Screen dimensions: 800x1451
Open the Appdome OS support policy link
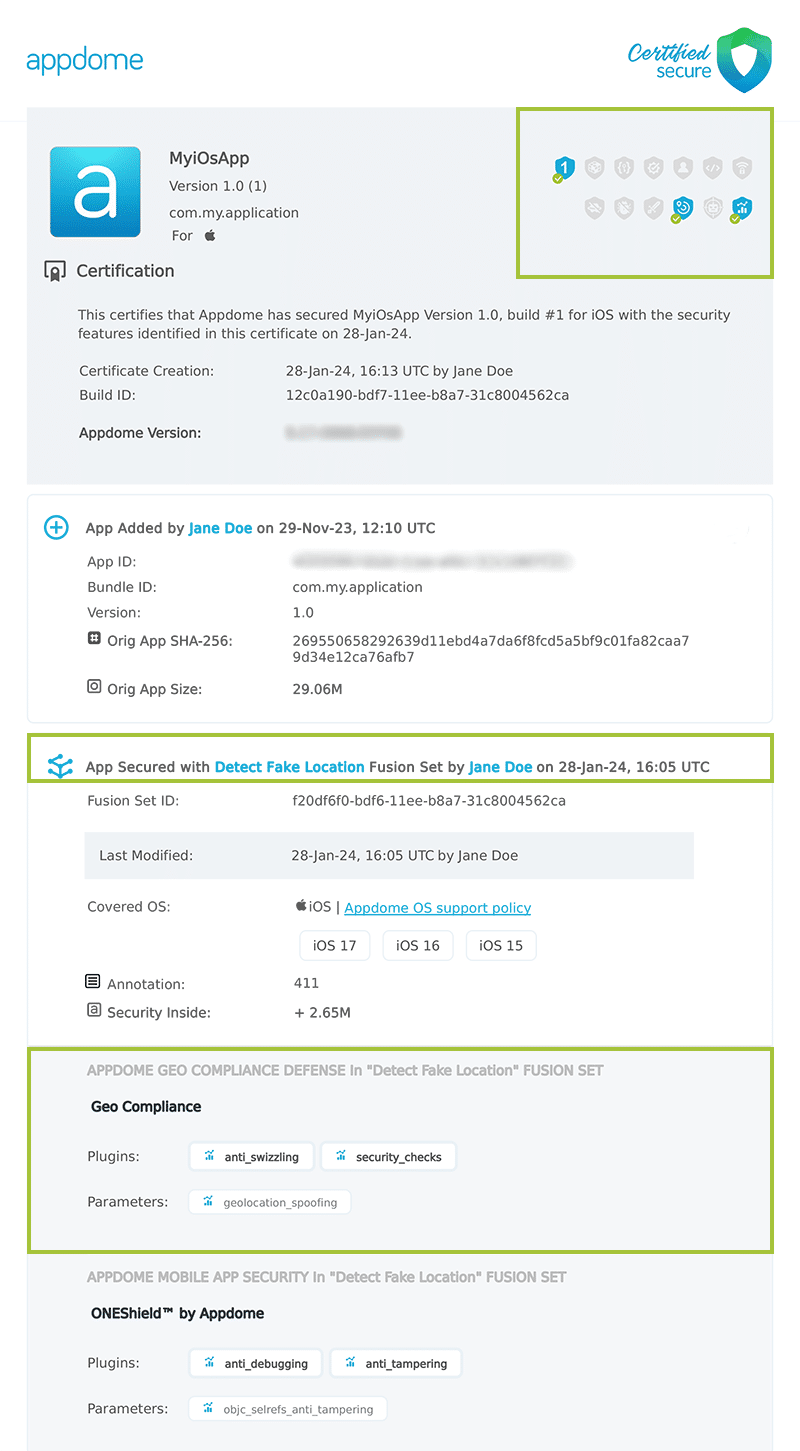point(437,906)
